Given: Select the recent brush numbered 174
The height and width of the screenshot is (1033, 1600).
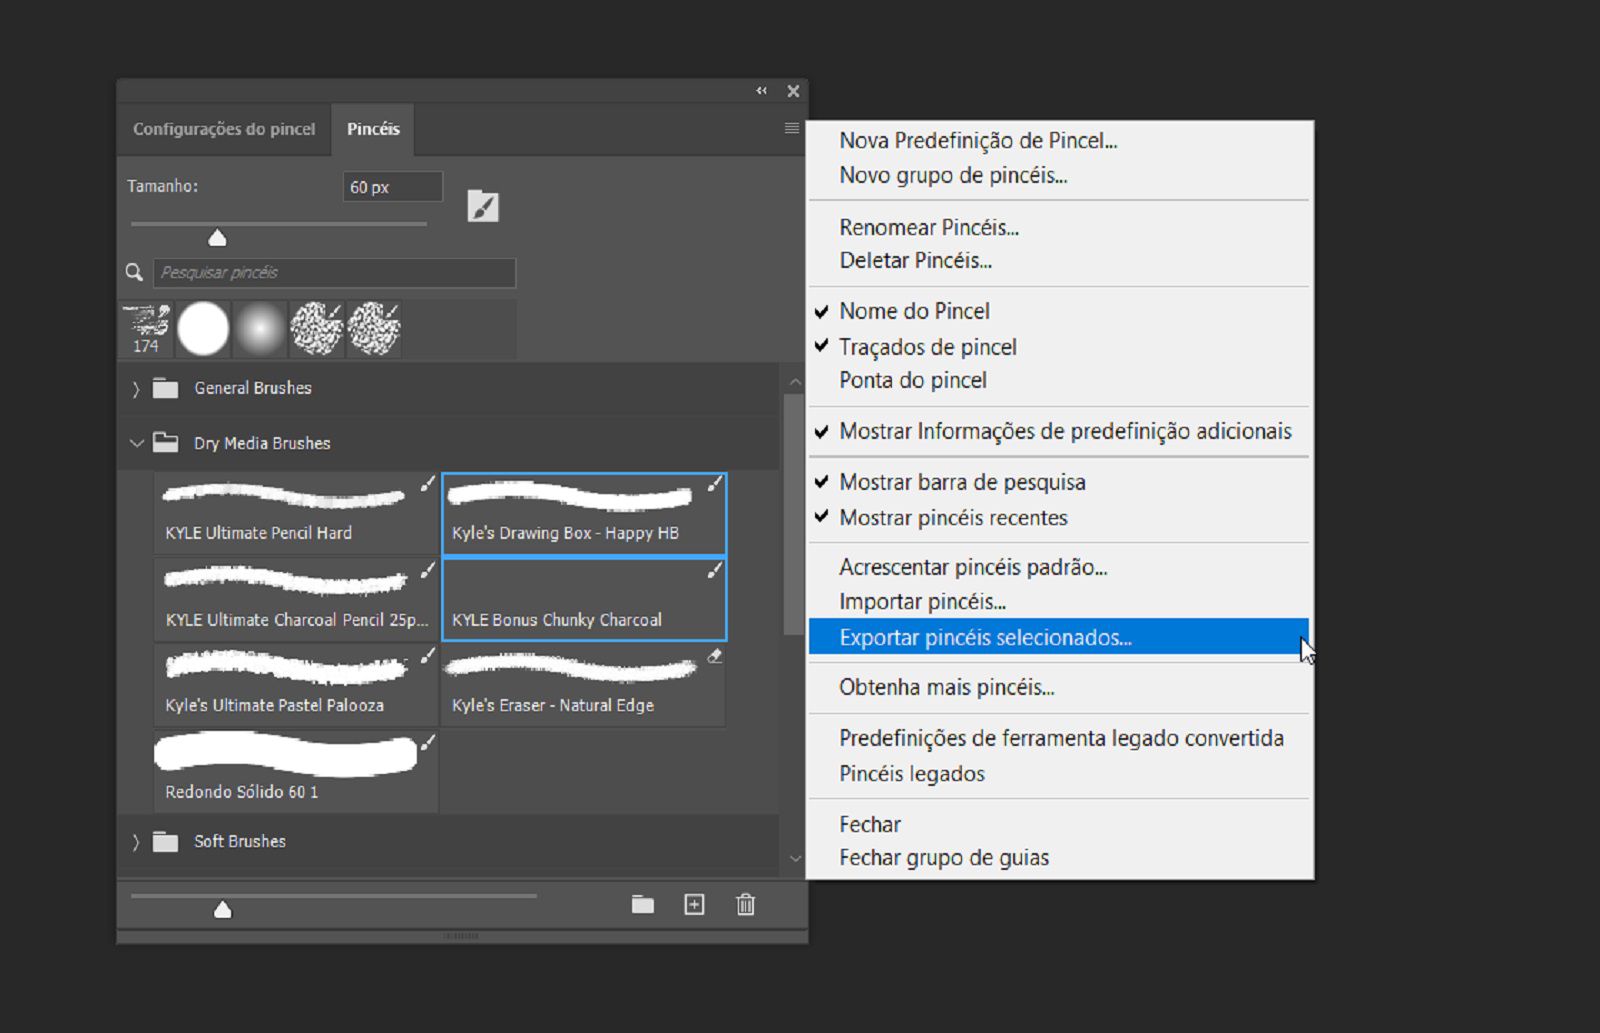Looking at the screenshot, I should pyautogui.click(x=146, y=328).
